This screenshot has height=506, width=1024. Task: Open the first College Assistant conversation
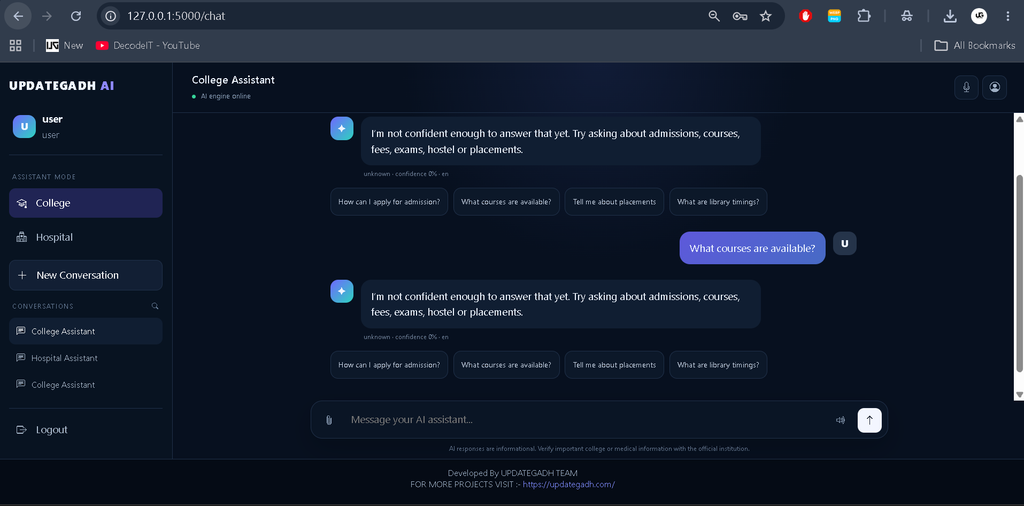click(x=86, y=331)
